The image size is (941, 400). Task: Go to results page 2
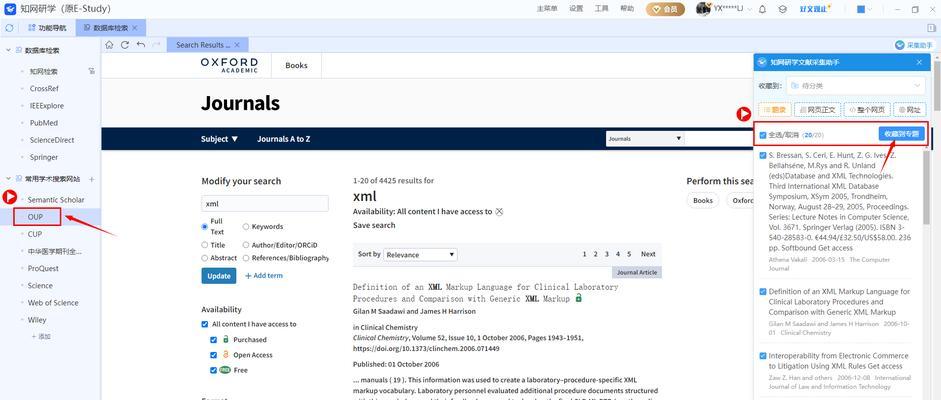pyautogui.click(x=595, y=254)
